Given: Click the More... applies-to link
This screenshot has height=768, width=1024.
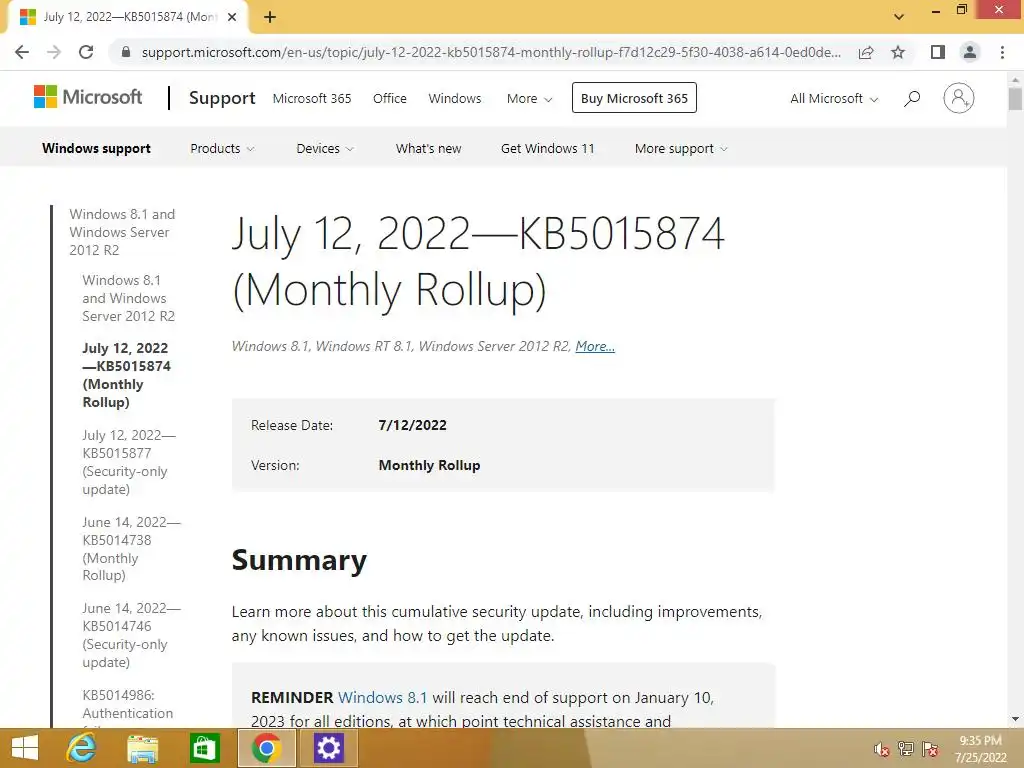Looking at the screenshot, I should (595, 346).
